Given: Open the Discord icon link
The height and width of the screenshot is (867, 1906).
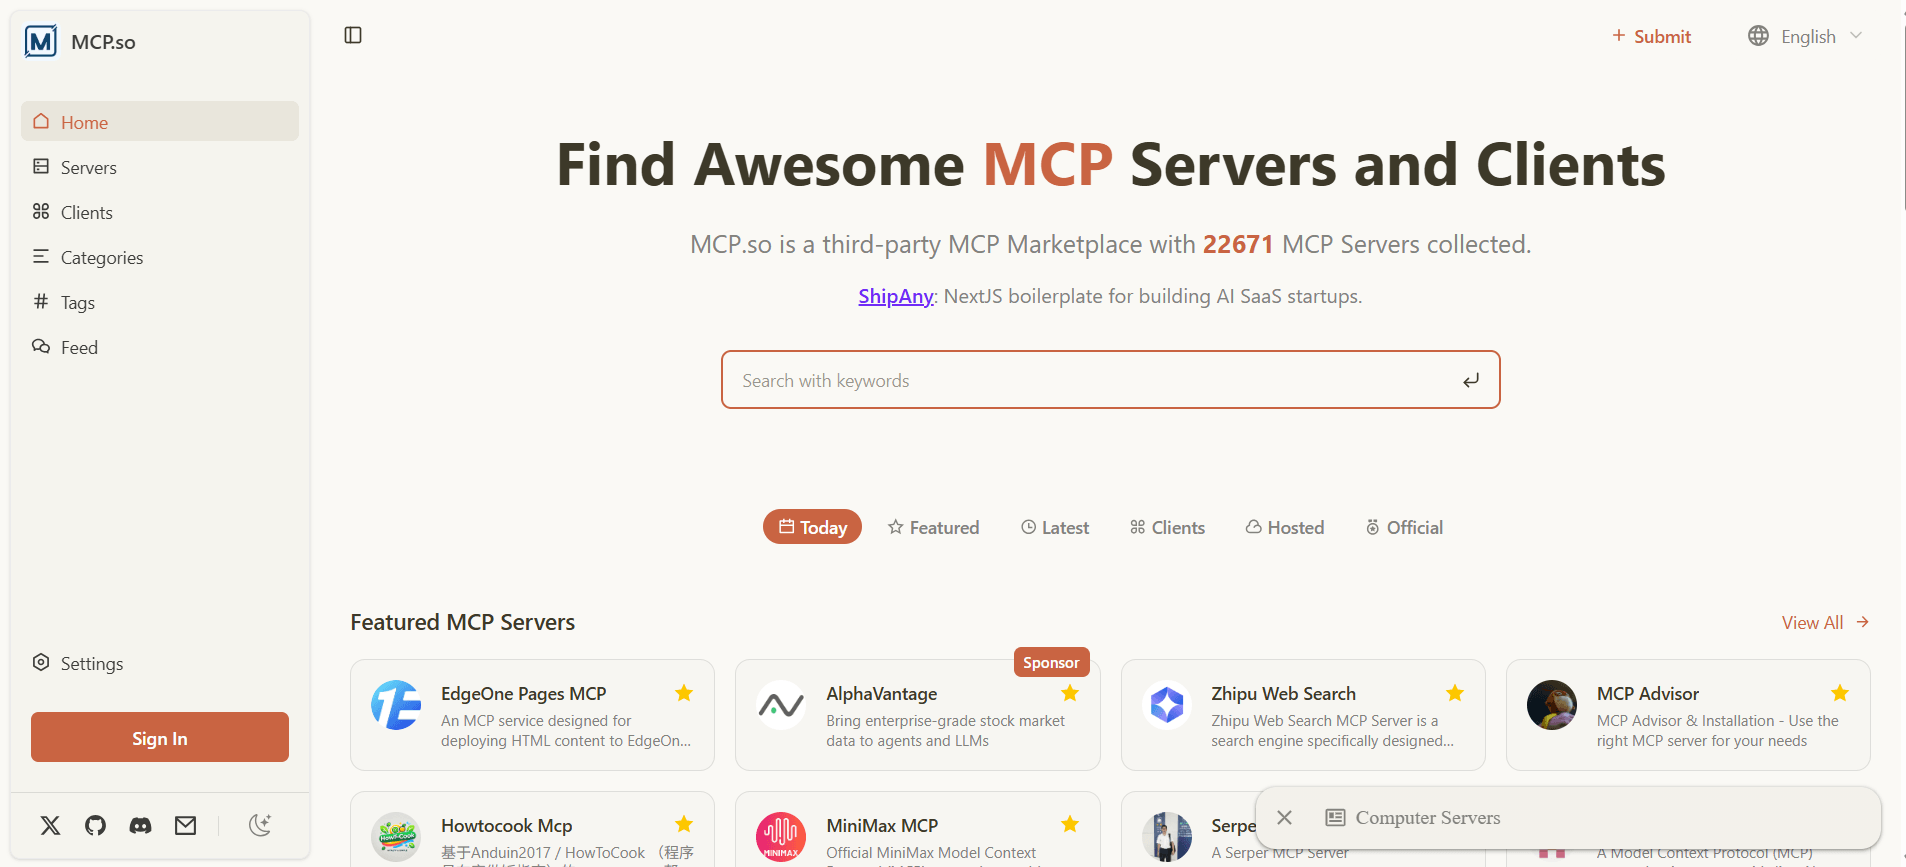Looking at the screenshot, I should tap(141, 825).
